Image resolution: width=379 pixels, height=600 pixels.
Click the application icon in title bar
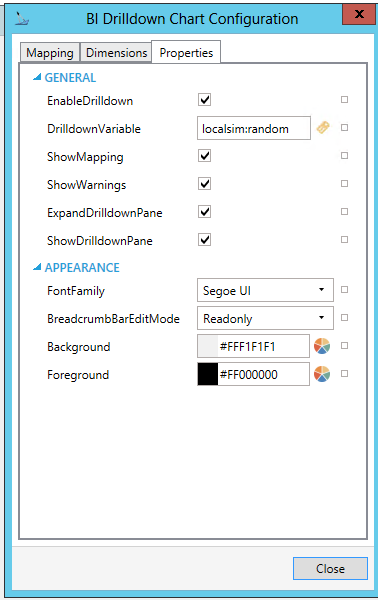coord(21,18)
